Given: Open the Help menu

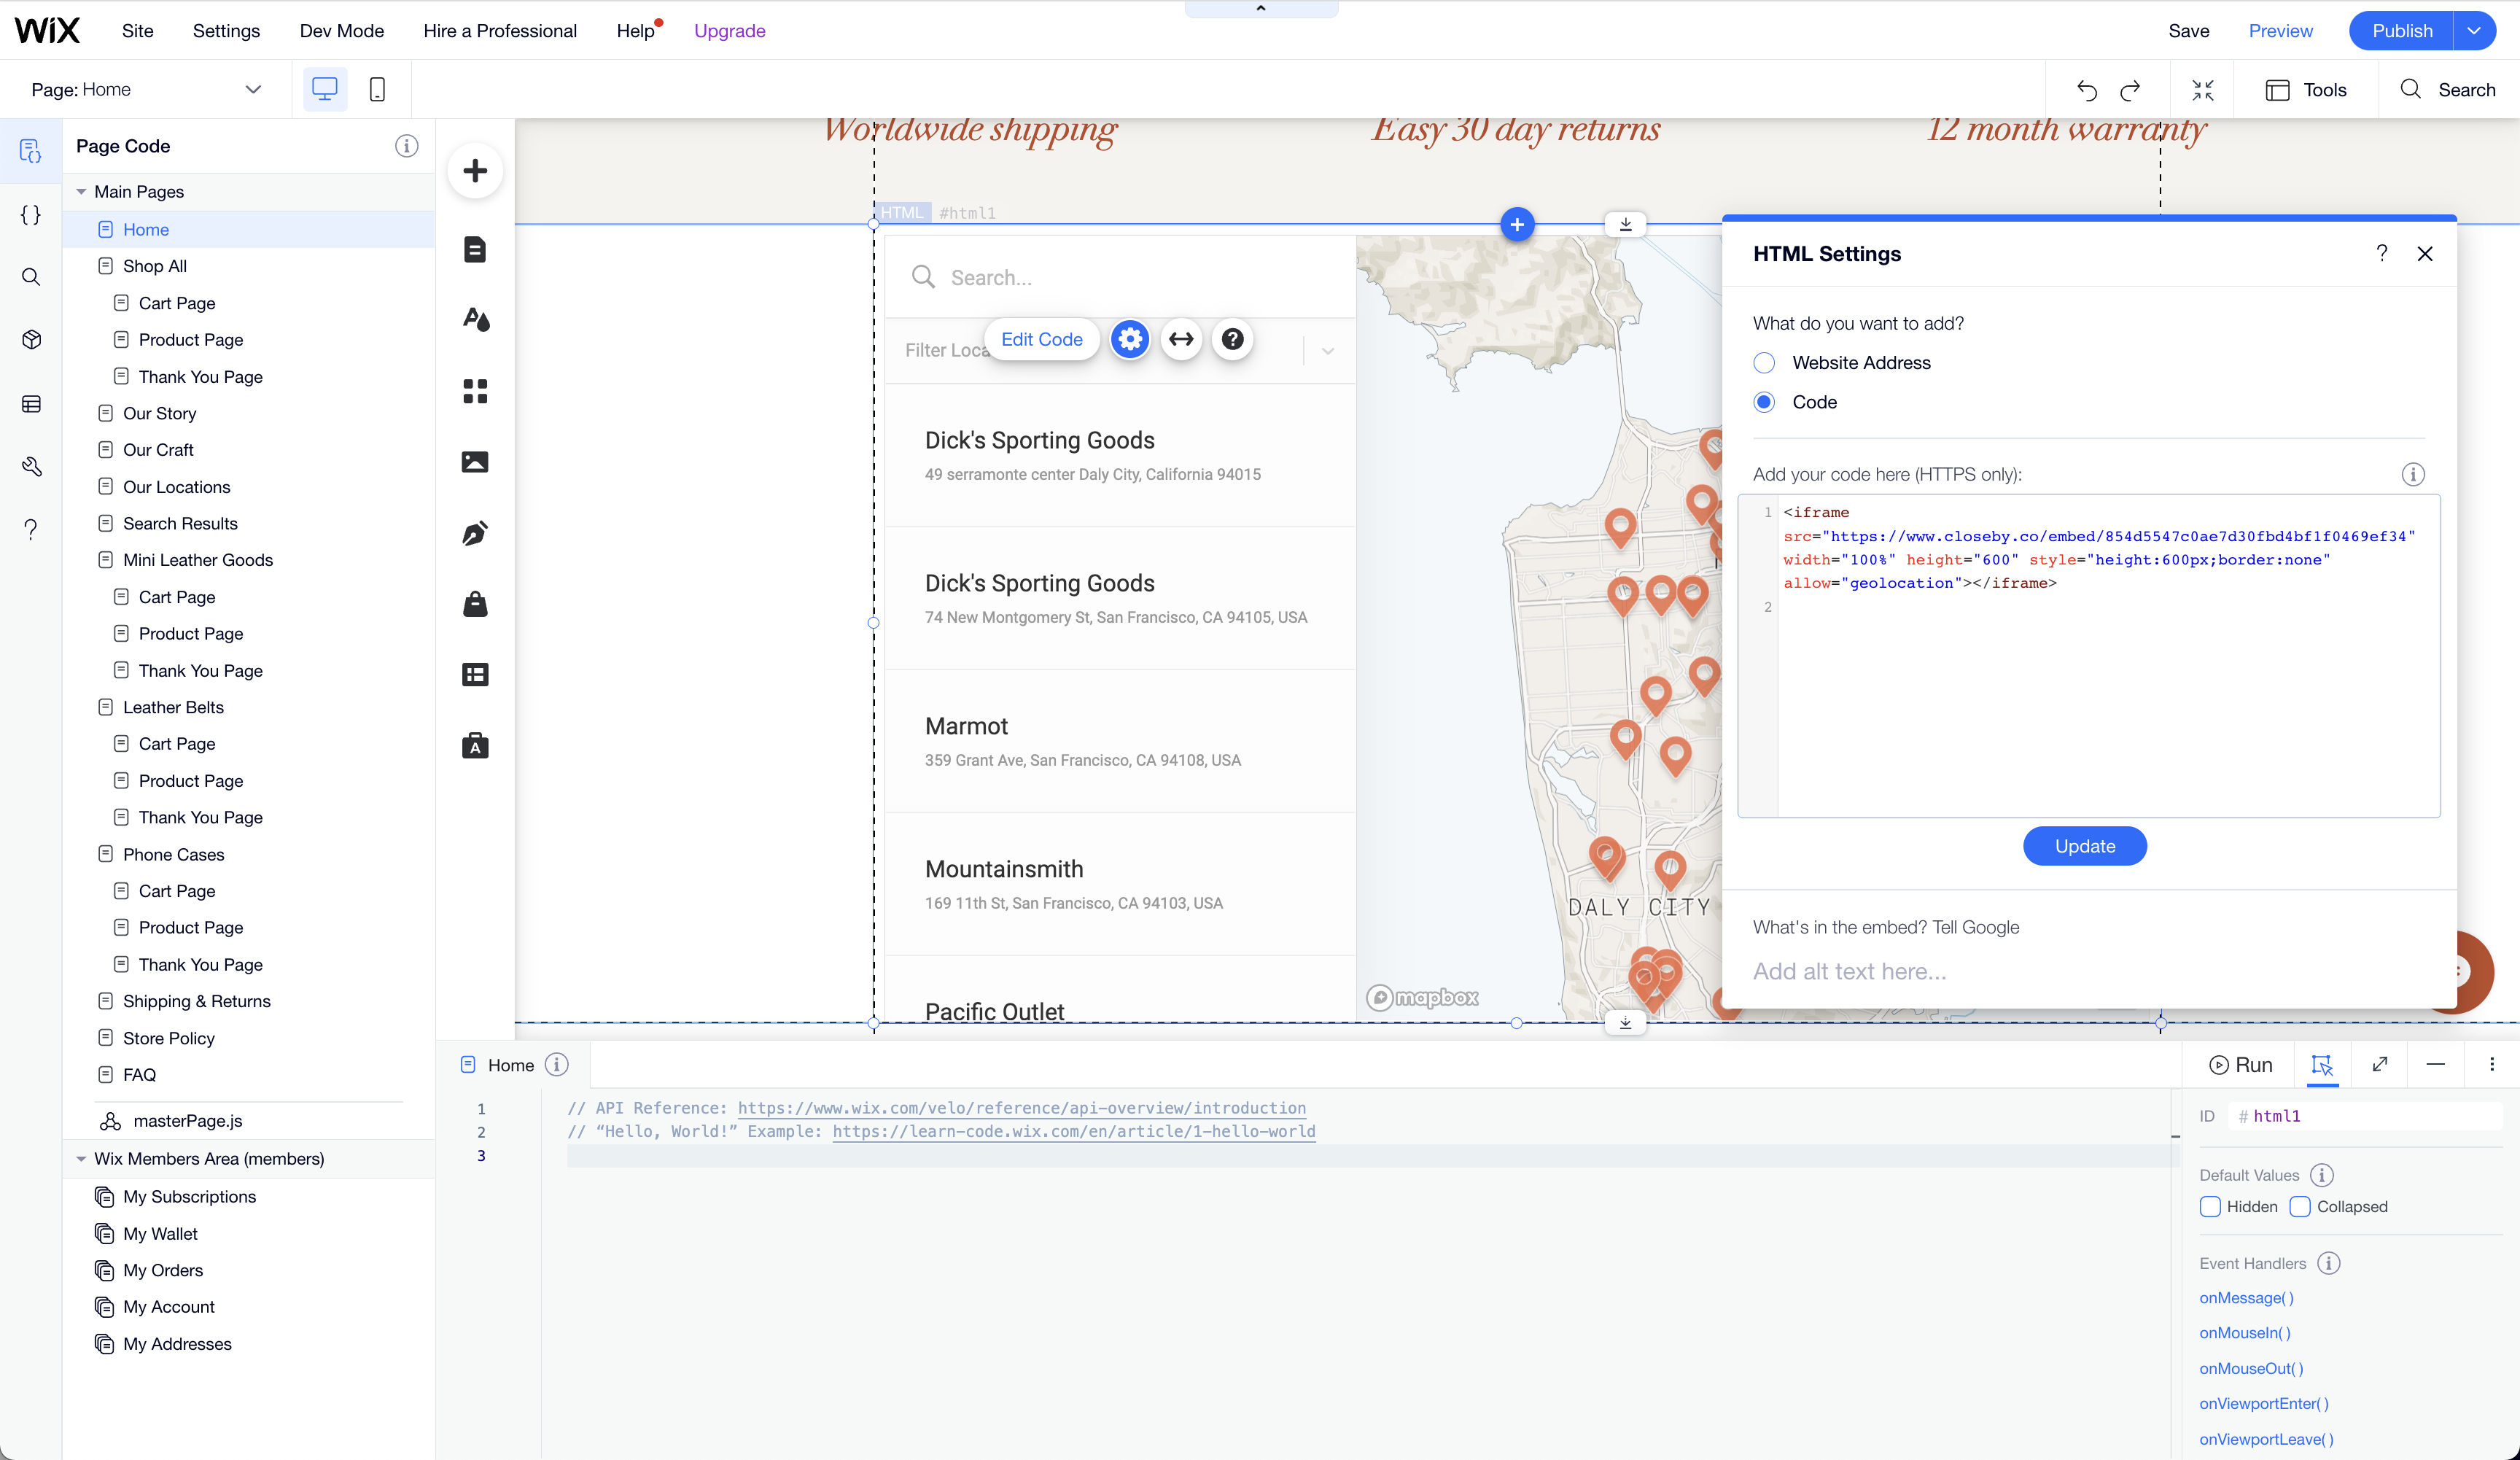Looking at the screenshot, I should coord(636,31).
